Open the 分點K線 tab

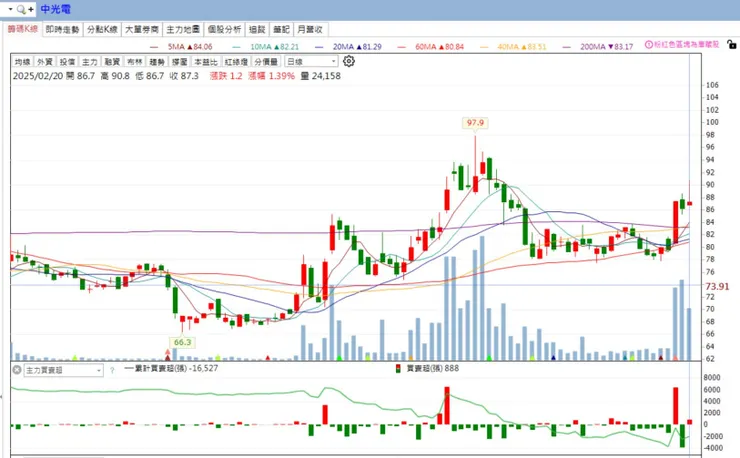tap(102, 29)
